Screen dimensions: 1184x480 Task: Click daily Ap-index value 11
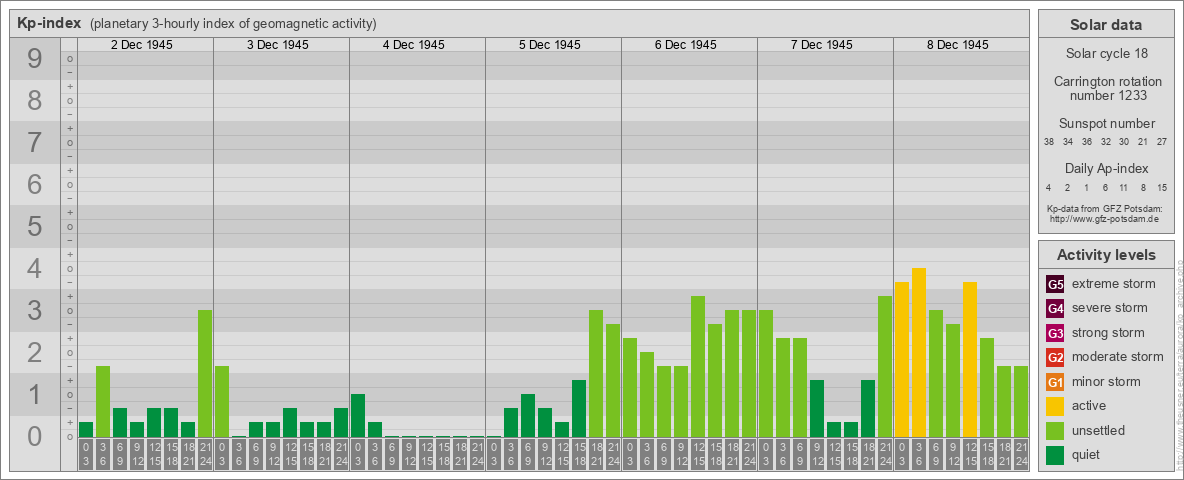point(1124,187)
